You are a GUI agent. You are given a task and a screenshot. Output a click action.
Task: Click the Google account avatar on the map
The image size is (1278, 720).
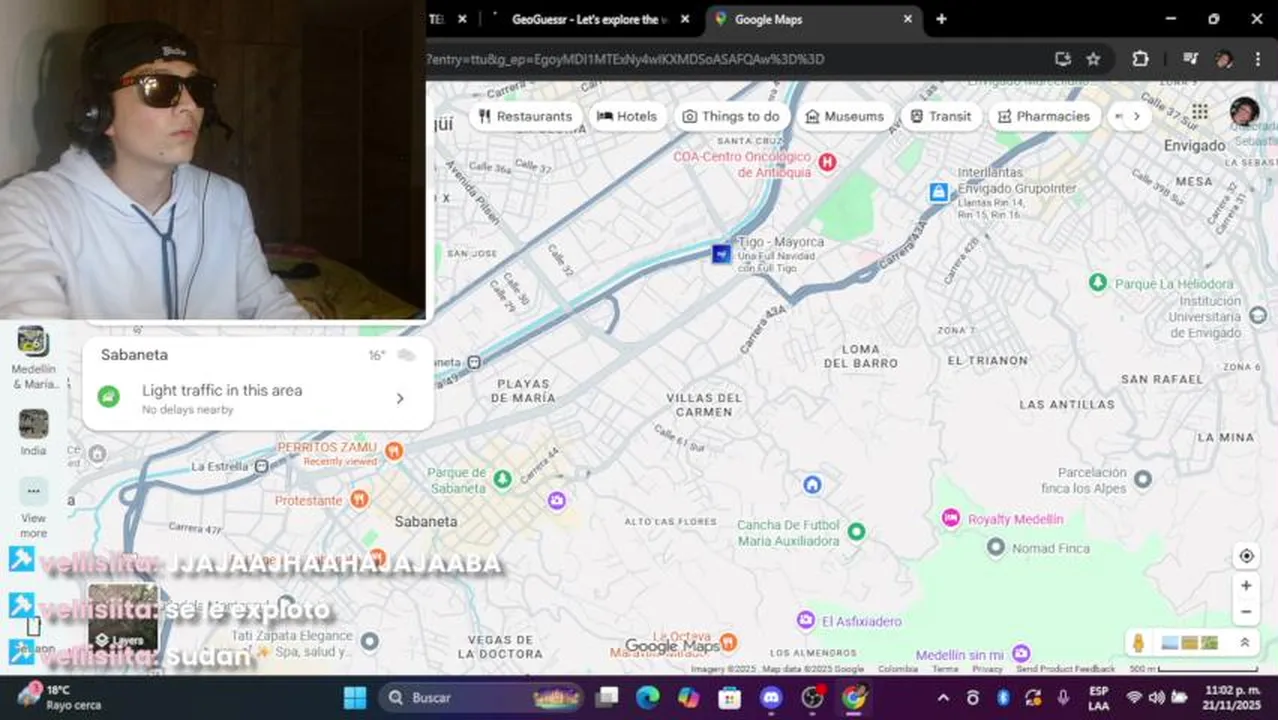(x=1244, y=111)
